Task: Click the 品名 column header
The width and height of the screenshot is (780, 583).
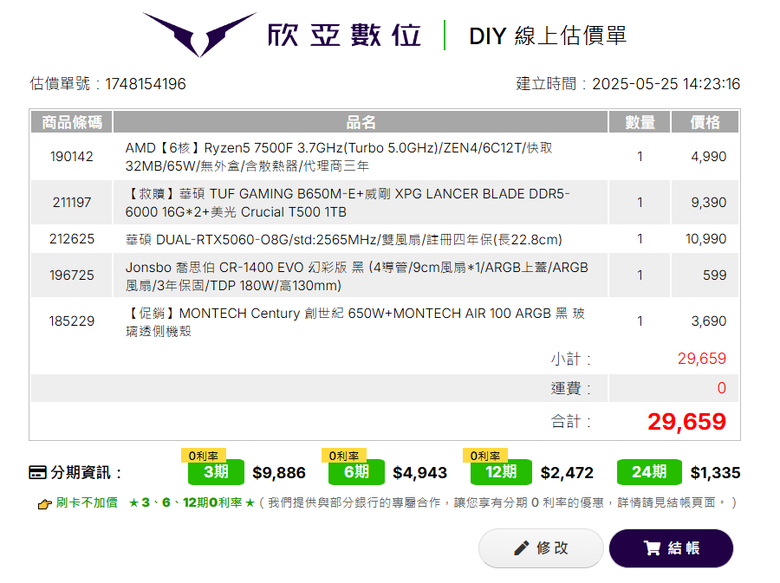Action: tap(361, 122)
